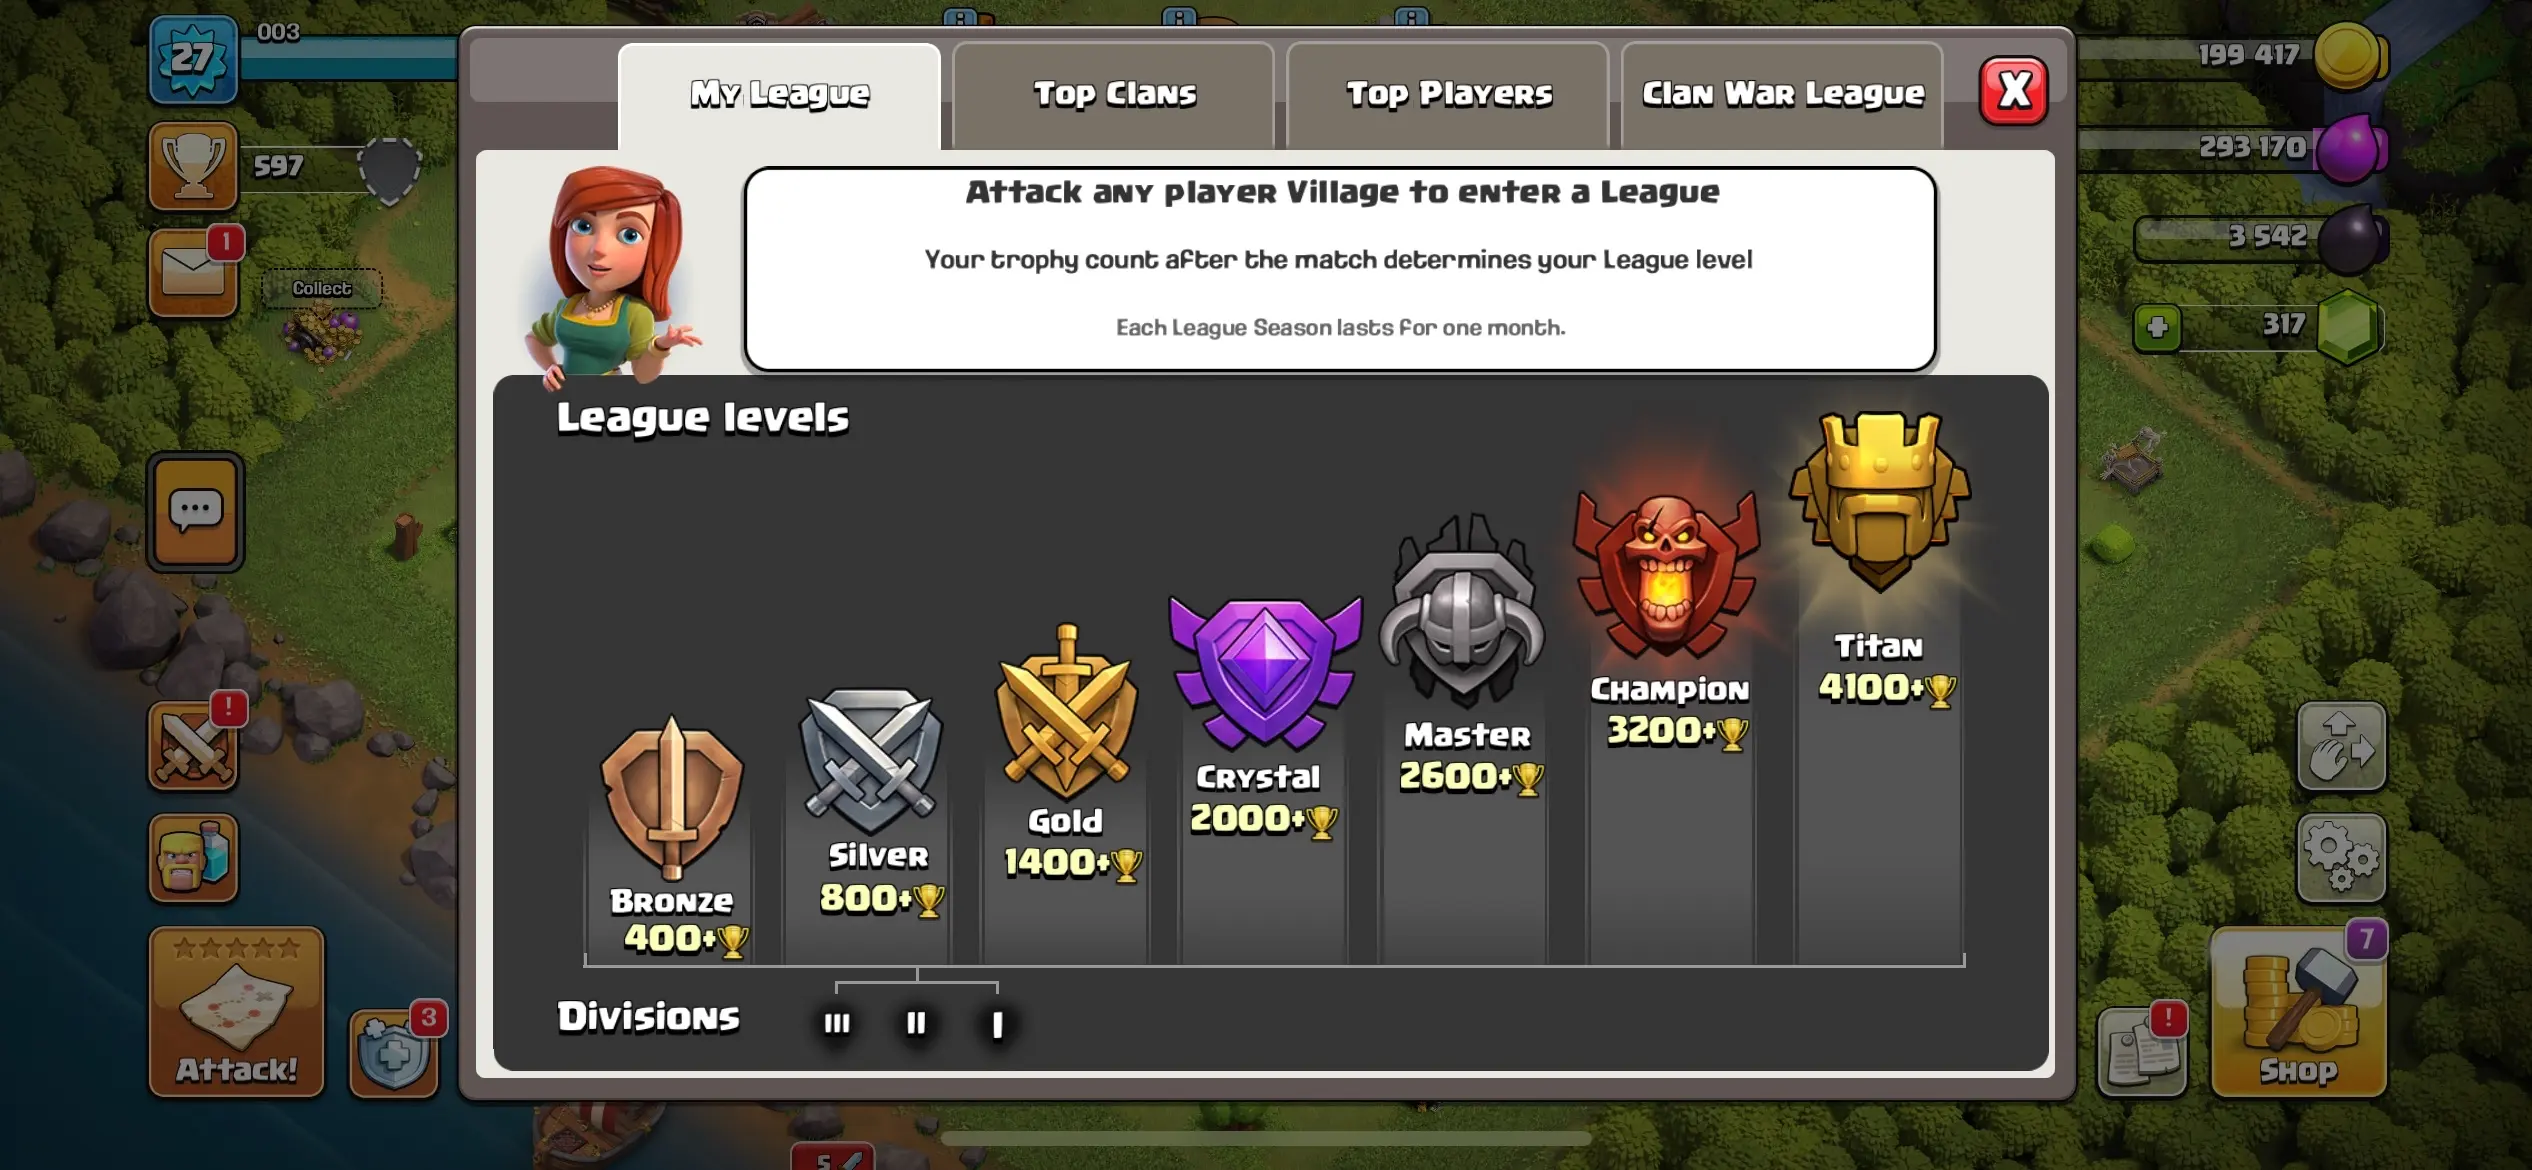Screen dimensions: 2532x1170
Task: Switch to the Top Players tab
Action: click(1448, 96)
